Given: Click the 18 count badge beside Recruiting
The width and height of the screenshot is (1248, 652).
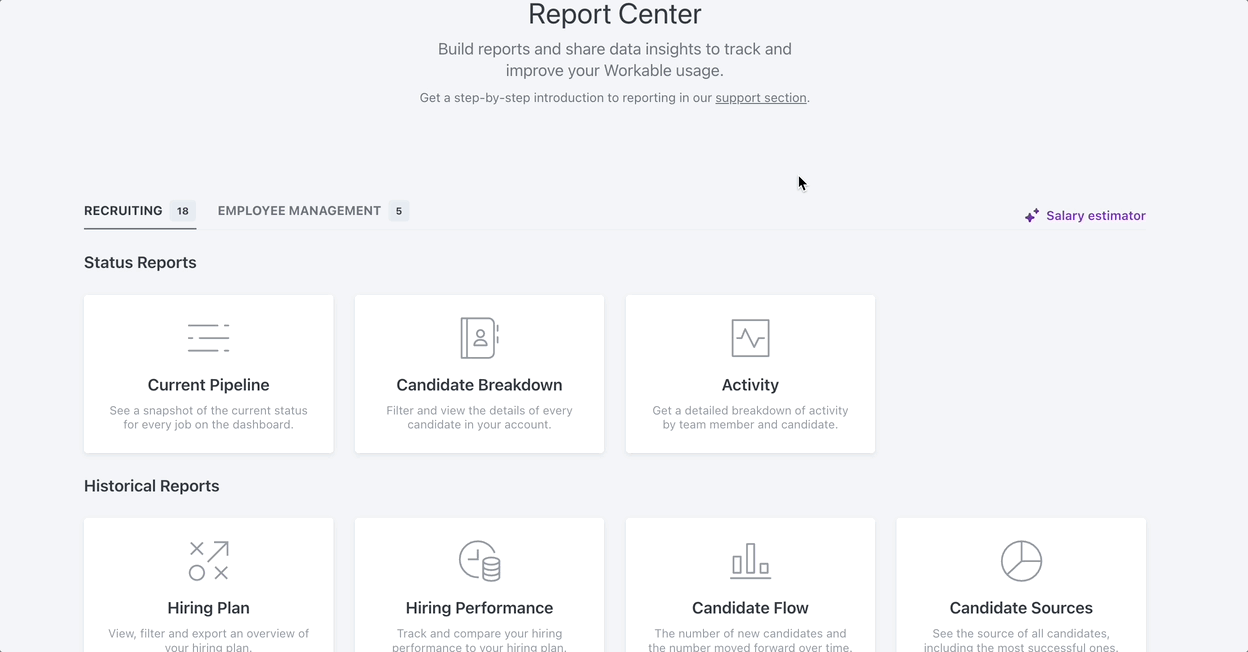Looking at the screenshot, I should pyautogui.click(x=183, y=211).
